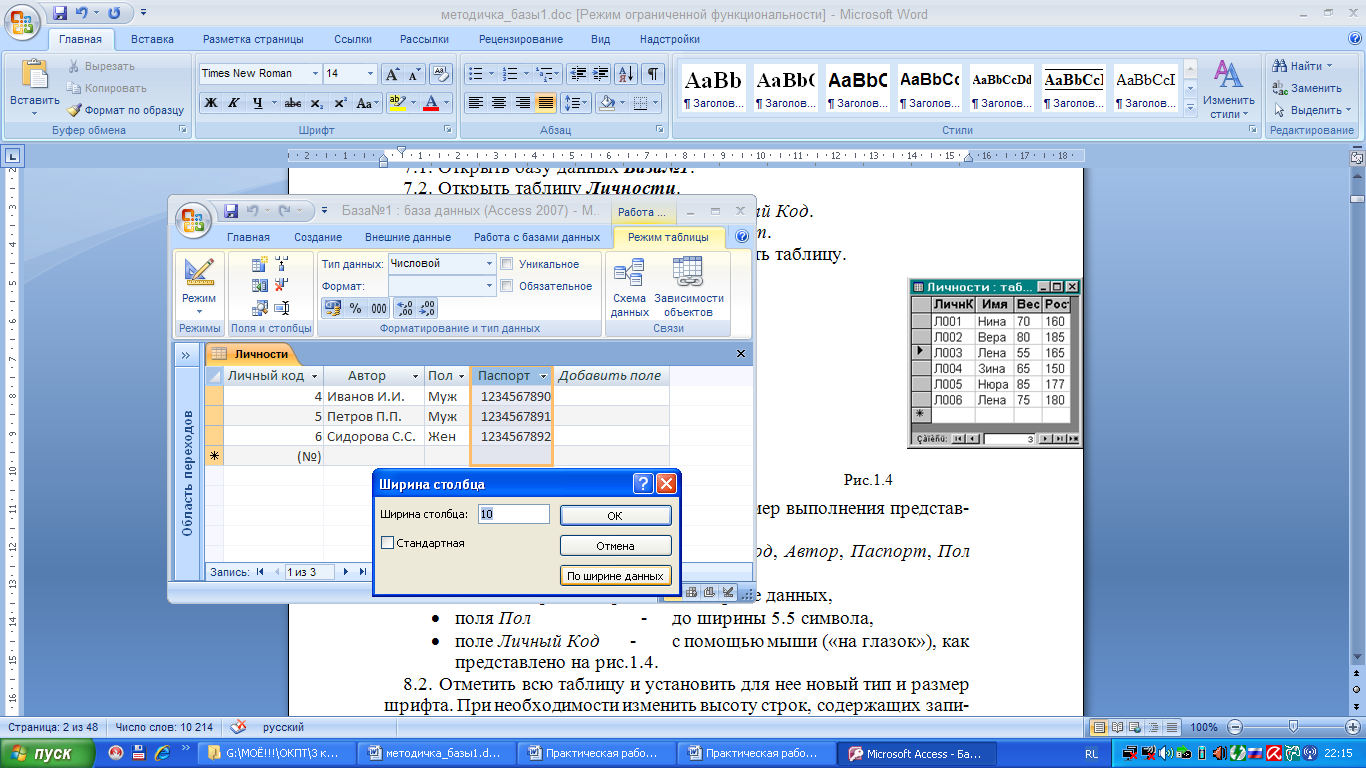
Task: Justify text in Word paragraph group
Action: click(545, 103)
